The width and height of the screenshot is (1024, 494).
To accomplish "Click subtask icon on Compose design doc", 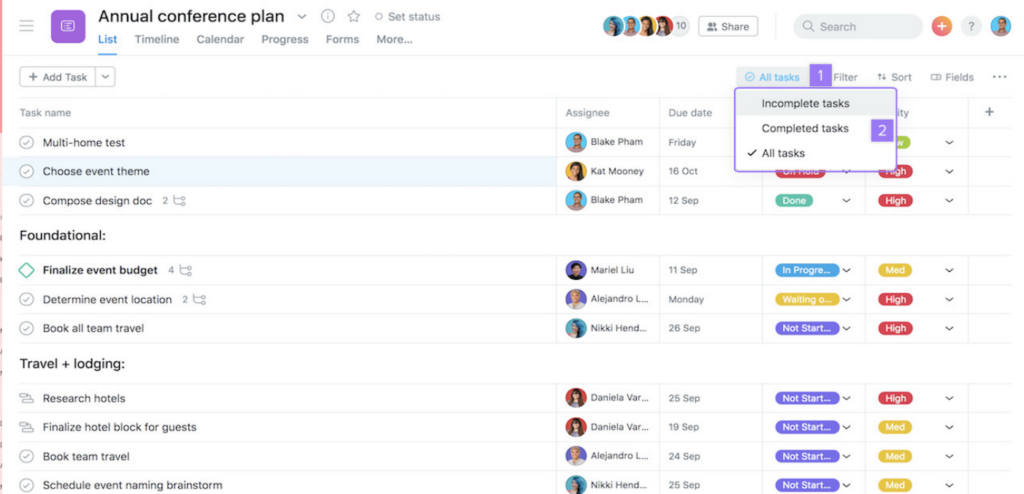I will click(179, 201).
